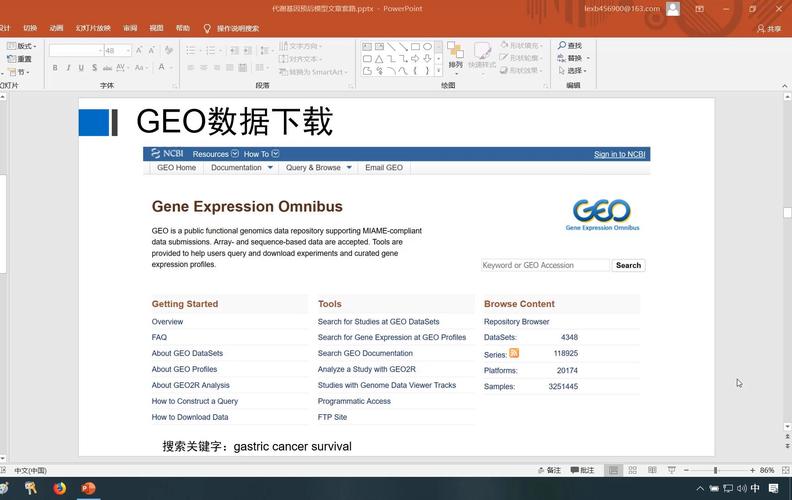792x500 pixels.
Task: Open the View (视图) ribbon tab
Action: coord(156,28)
